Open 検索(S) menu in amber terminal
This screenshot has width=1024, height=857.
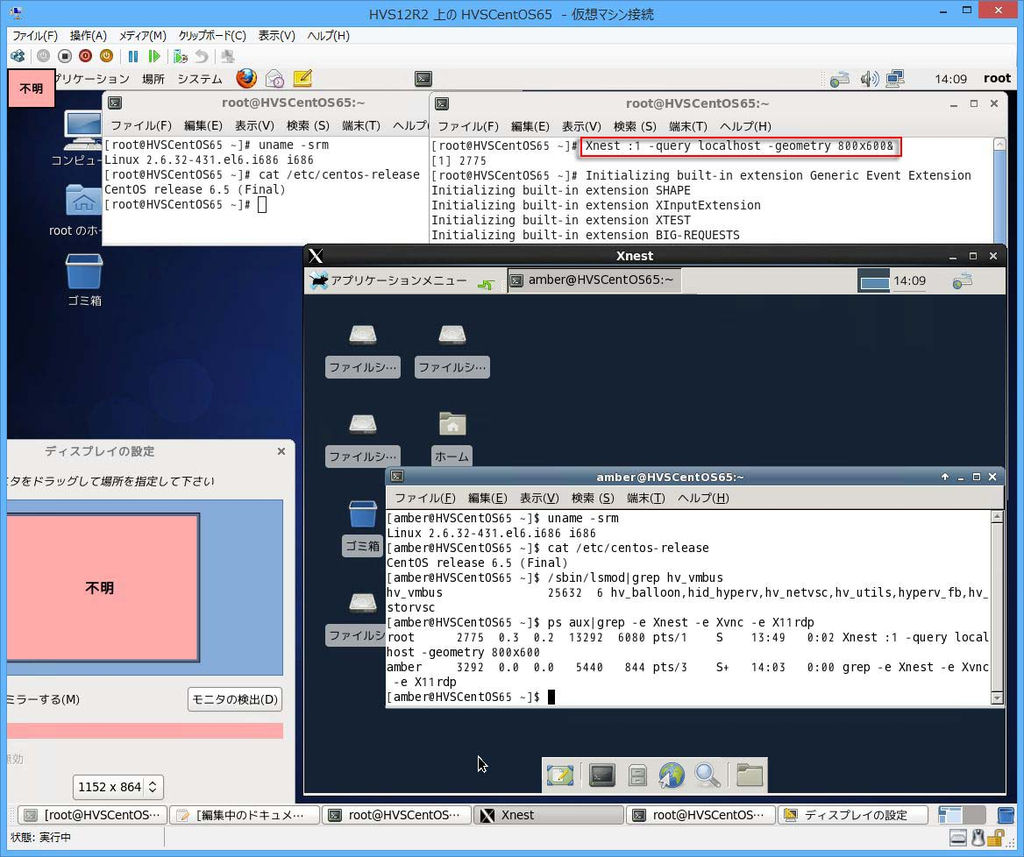pyautogui.click(x=592, y=498)
